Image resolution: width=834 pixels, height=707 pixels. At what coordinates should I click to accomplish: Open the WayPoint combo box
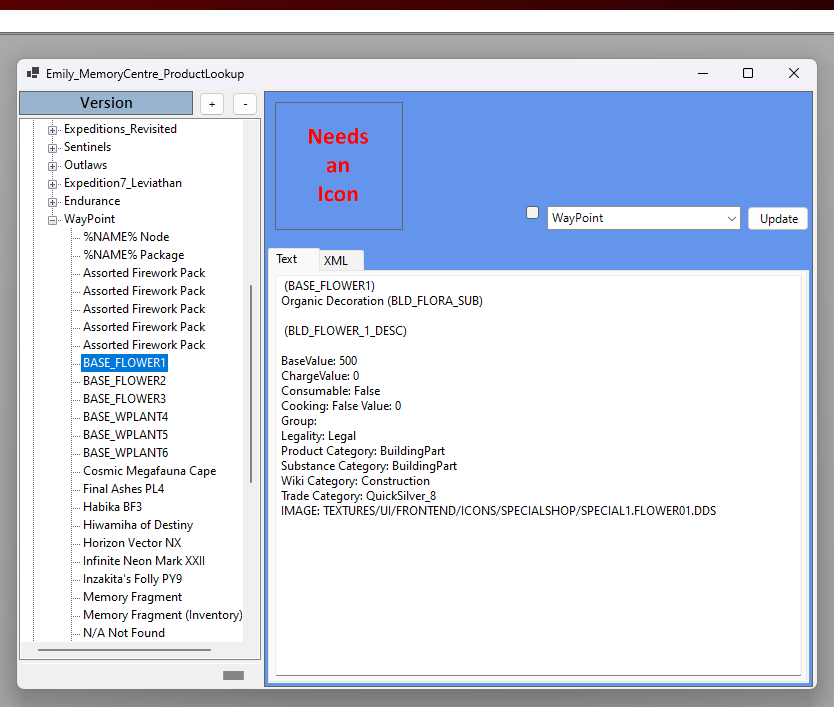644,218
